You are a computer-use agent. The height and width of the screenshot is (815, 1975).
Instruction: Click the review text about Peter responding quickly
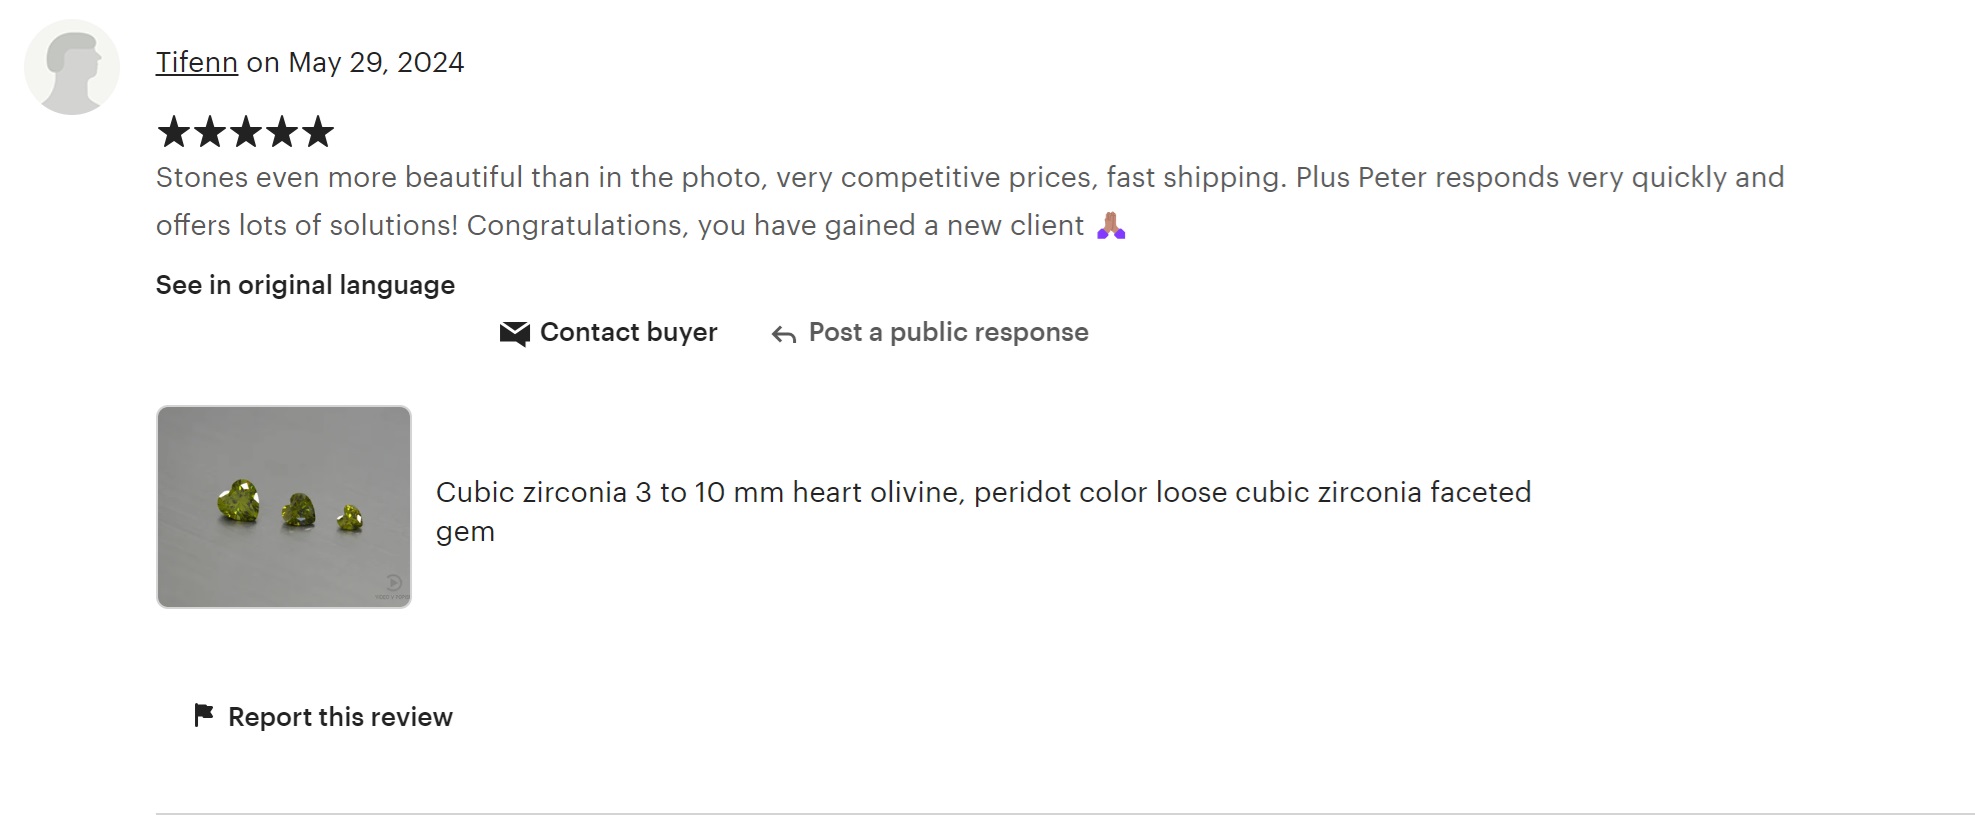tap(1540, 177)
